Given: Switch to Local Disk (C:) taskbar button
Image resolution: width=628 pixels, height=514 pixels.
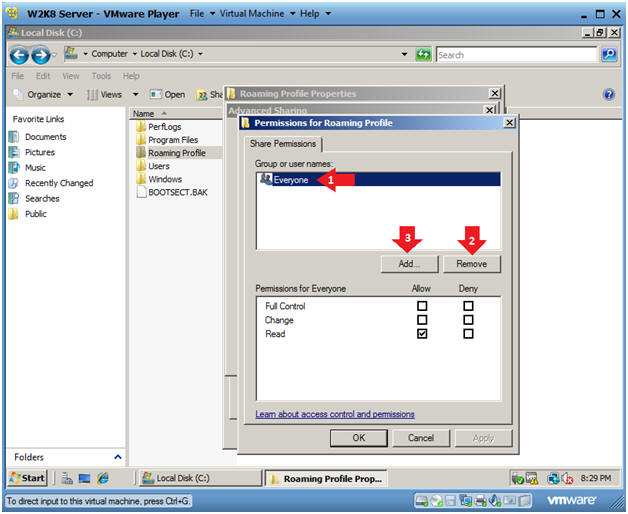Looking at the screenshot, I should click(200, 478).
